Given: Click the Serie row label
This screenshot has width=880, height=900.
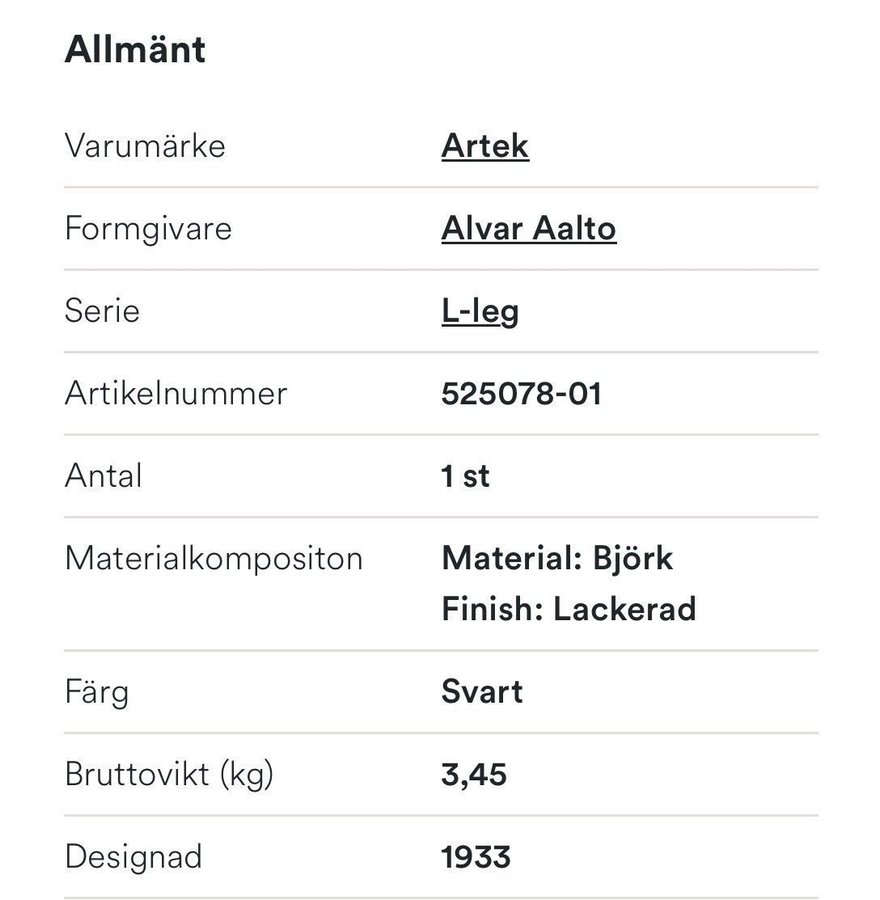Looking at the screenshot, I should click(102, 311).
